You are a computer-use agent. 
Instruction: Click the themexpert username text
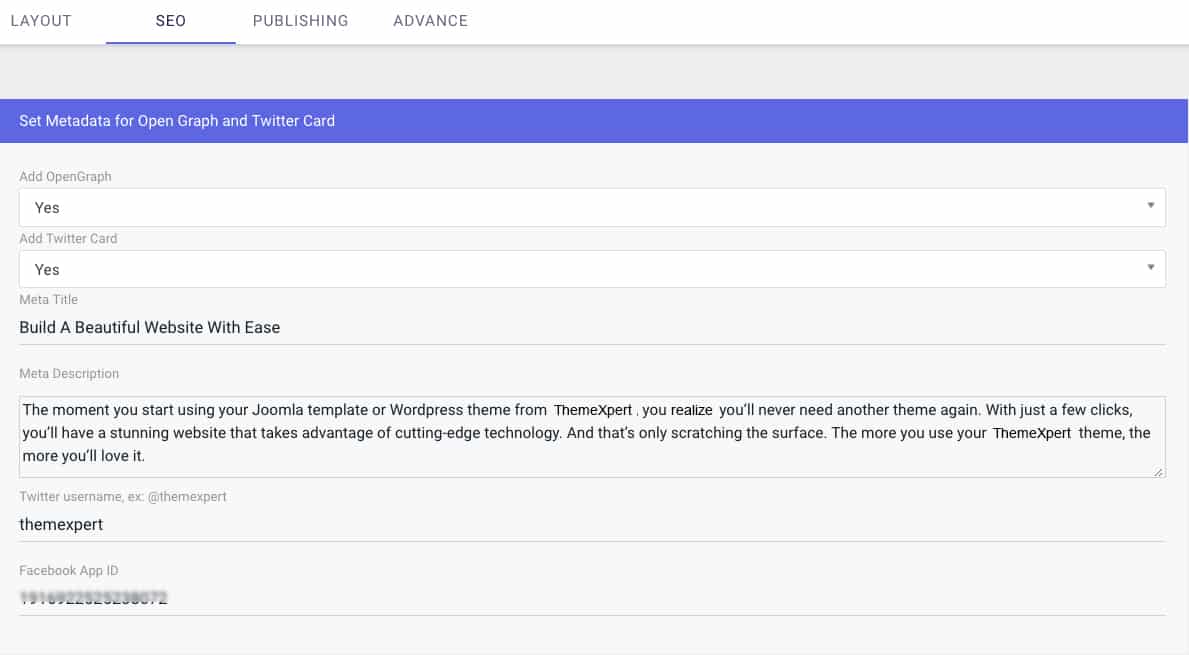click(x=60, y=524)
